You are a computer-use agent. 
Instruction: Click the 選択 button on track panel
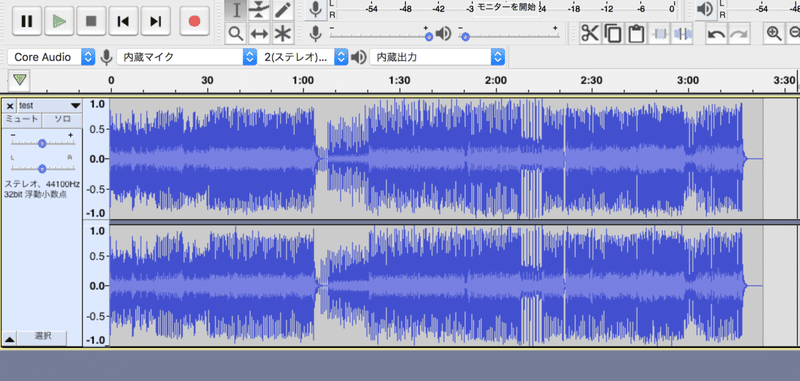pos(42,336)
